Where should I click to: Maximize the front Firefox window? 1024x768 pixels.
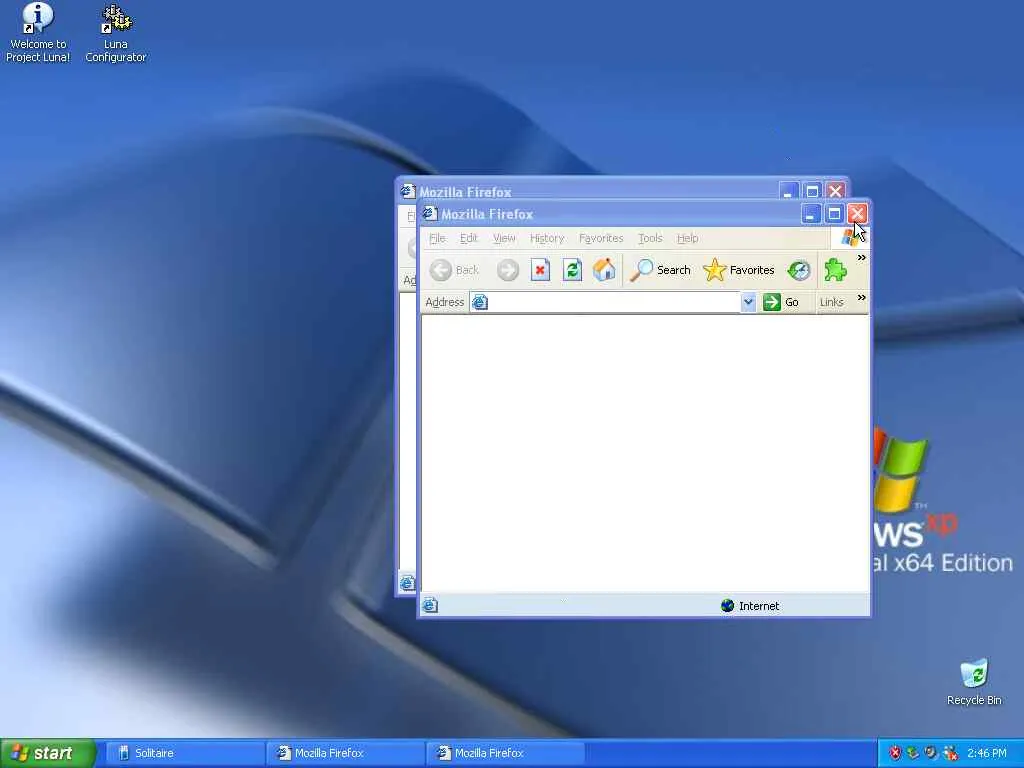(x=834, y=214)
